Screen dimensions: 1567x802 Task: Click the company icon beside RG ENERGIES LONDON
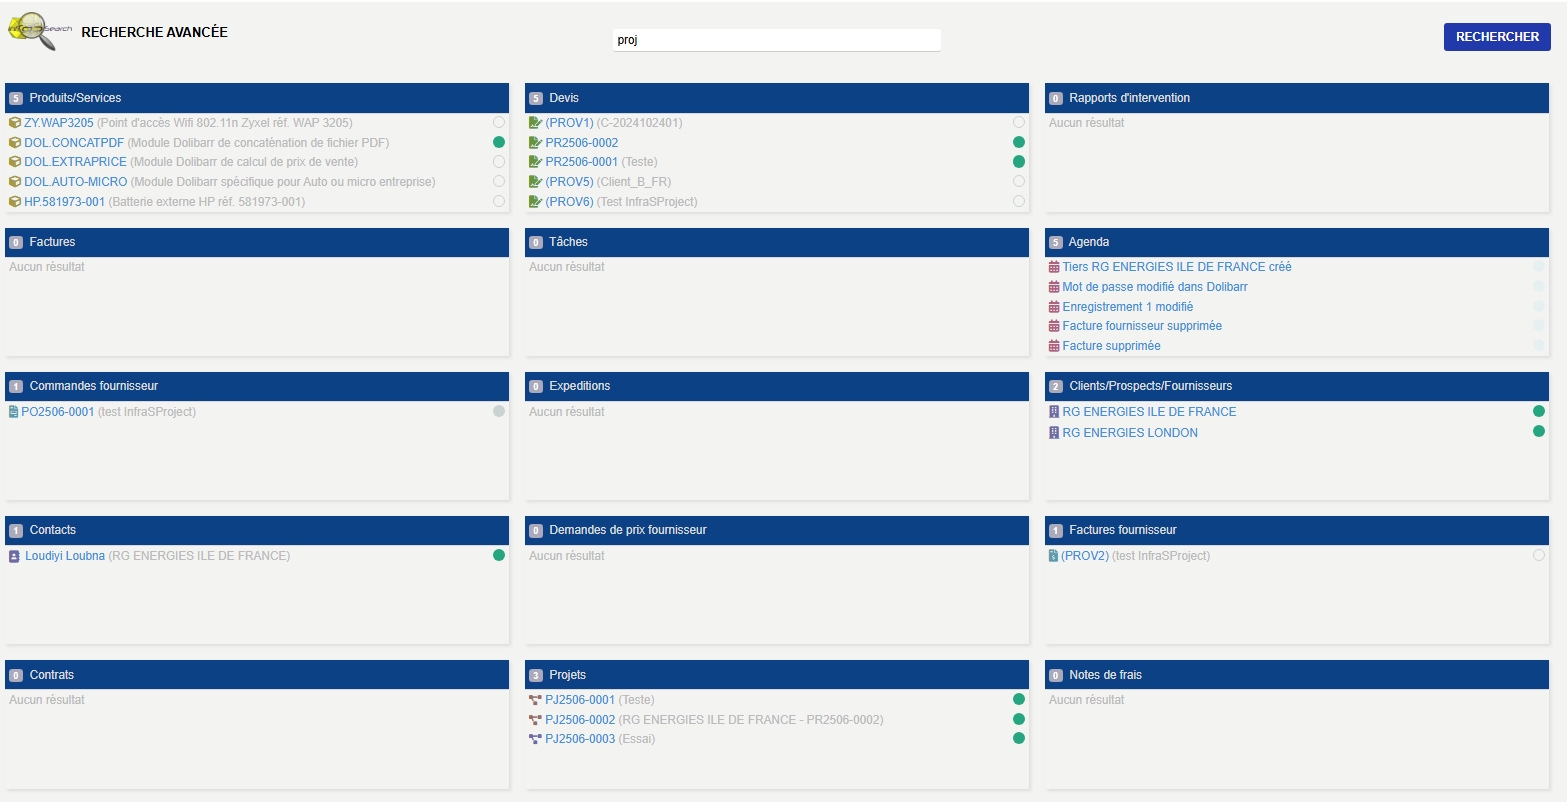pos(1053,433)
